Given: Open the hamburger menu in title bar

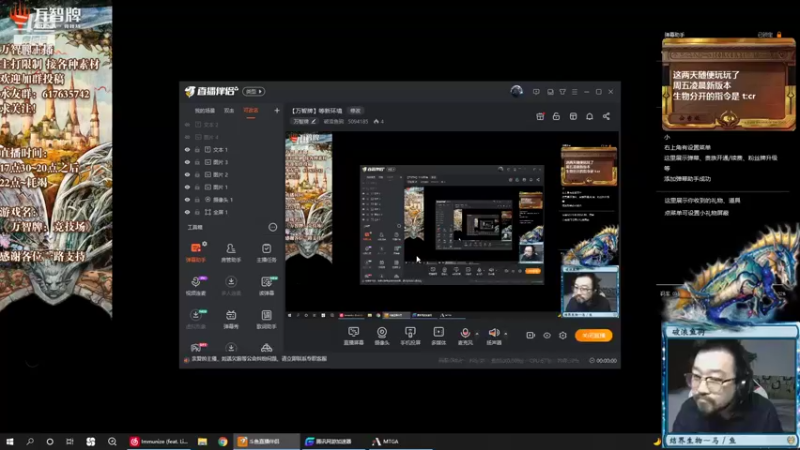Looking at the screenshot, I should coord(574,92).
